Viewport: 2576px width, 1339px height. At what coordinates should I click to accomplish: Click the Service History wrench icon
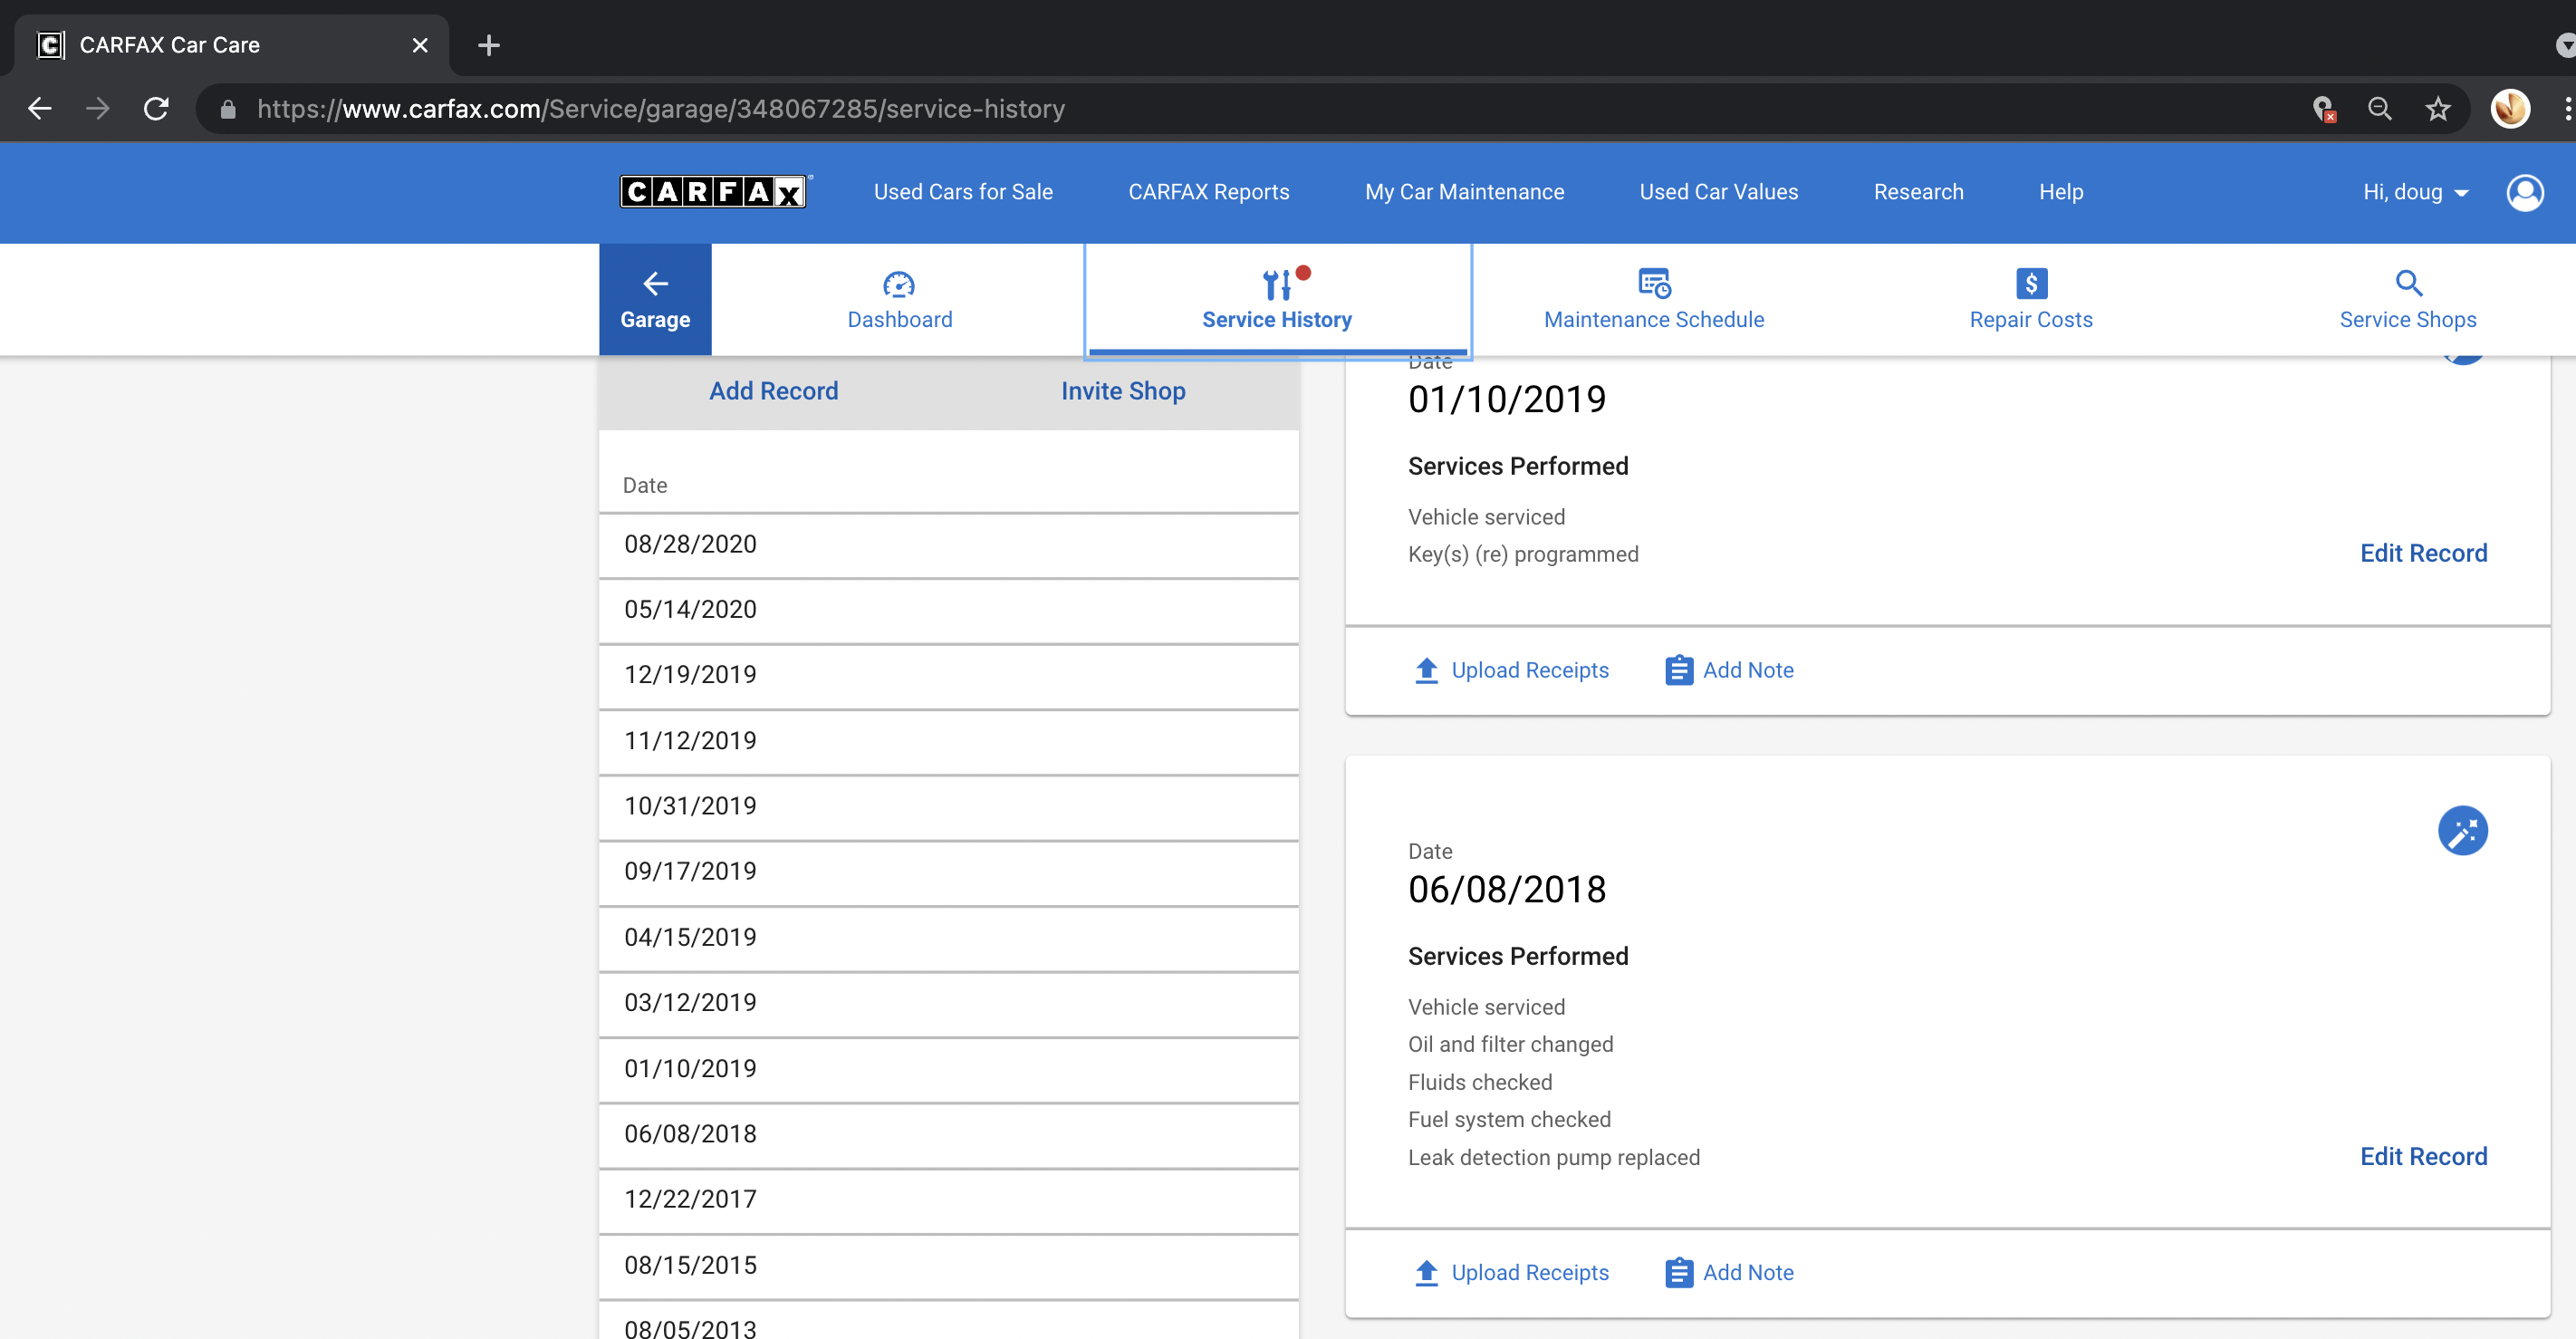point(1276,284)
